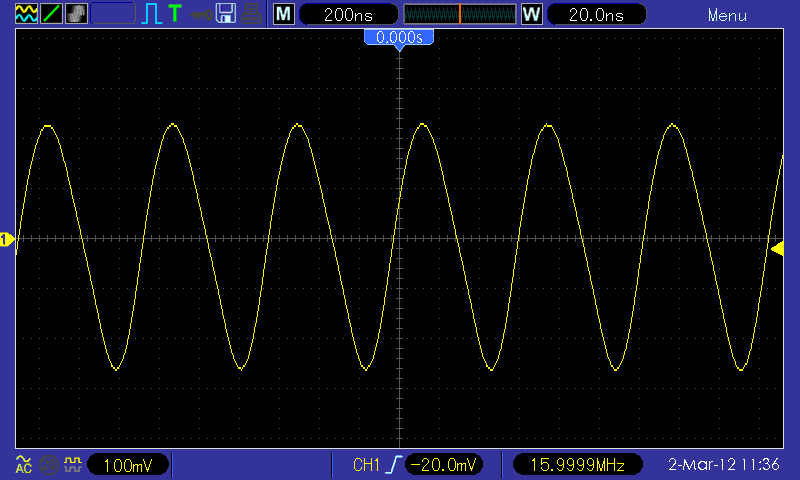Click the gray key lock icon

tap(201, 14)
